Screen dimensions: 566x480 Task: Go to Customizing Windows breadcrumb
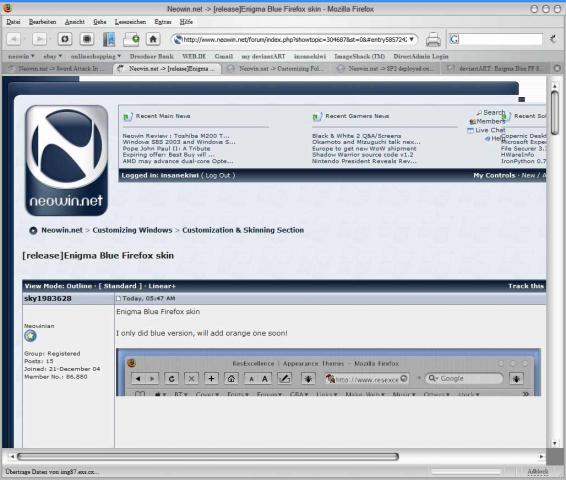(x=132, y=230)
